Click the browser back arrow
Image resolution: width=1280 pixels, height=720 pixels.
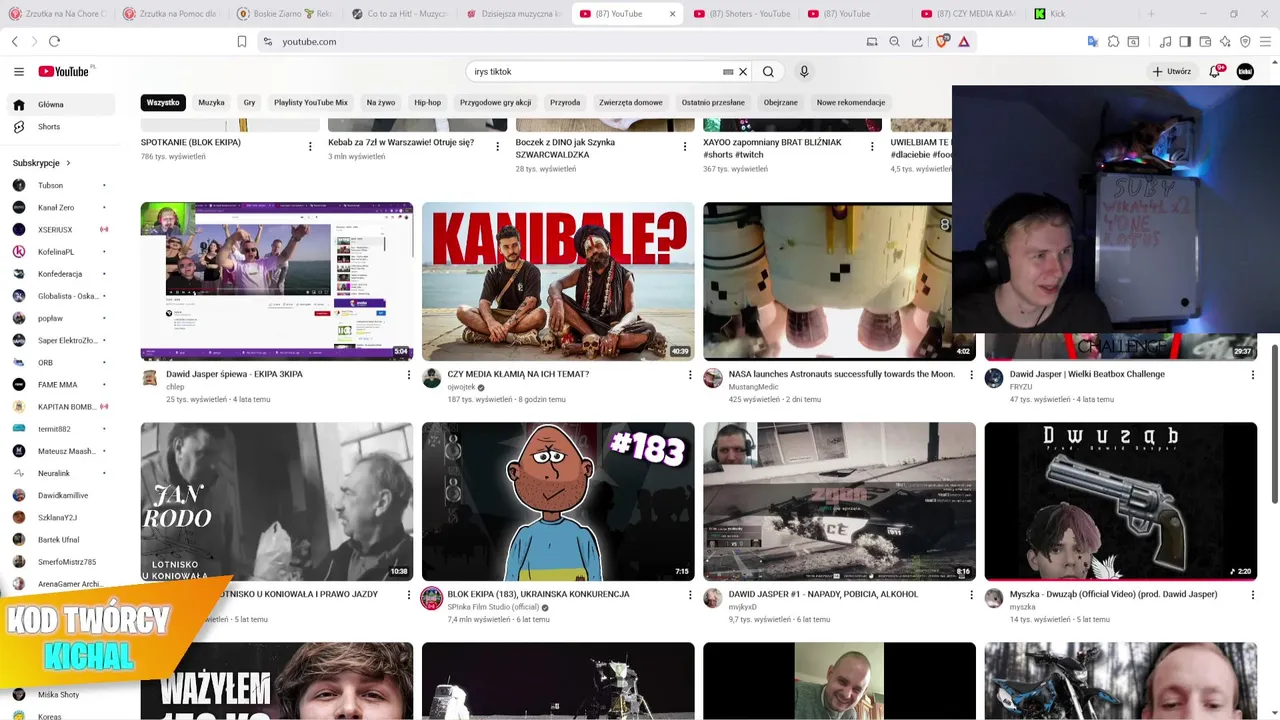15,41
